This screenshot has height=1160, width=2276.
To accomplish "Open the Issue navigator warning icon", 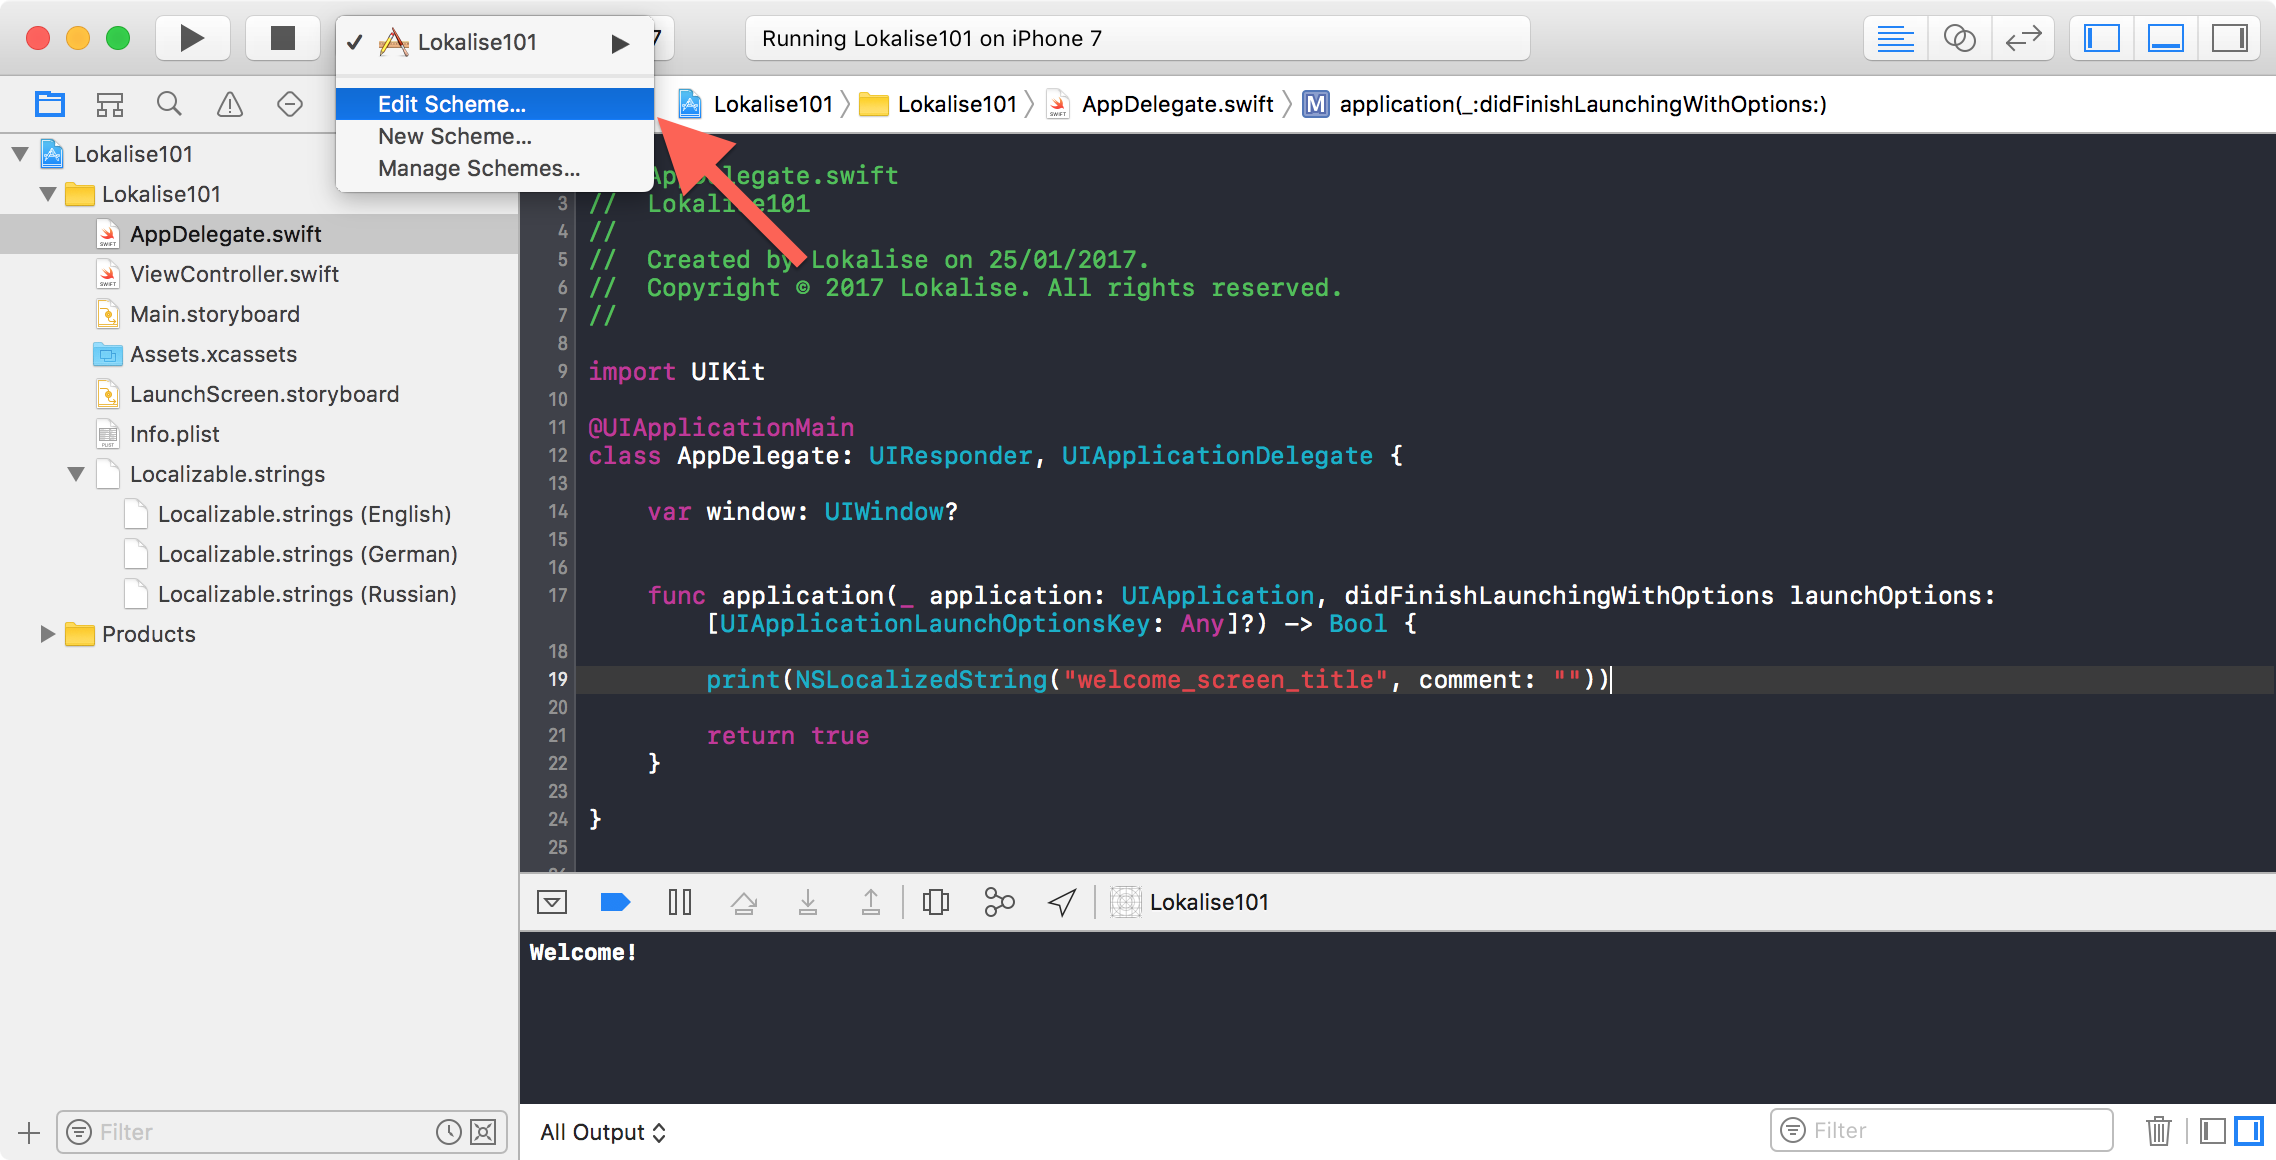I will 230,104.
